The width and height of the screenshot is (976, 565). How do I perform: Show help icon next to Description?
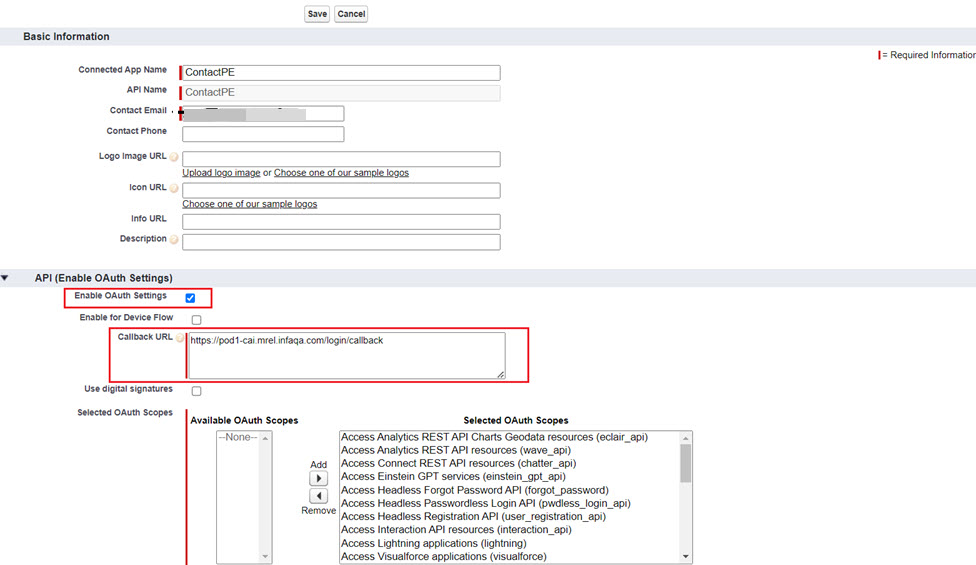tap(174, 240)
